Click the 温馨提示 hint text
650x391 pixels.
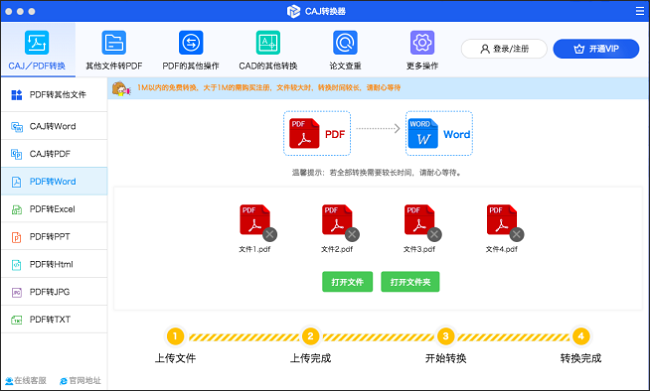coord(376,172)
